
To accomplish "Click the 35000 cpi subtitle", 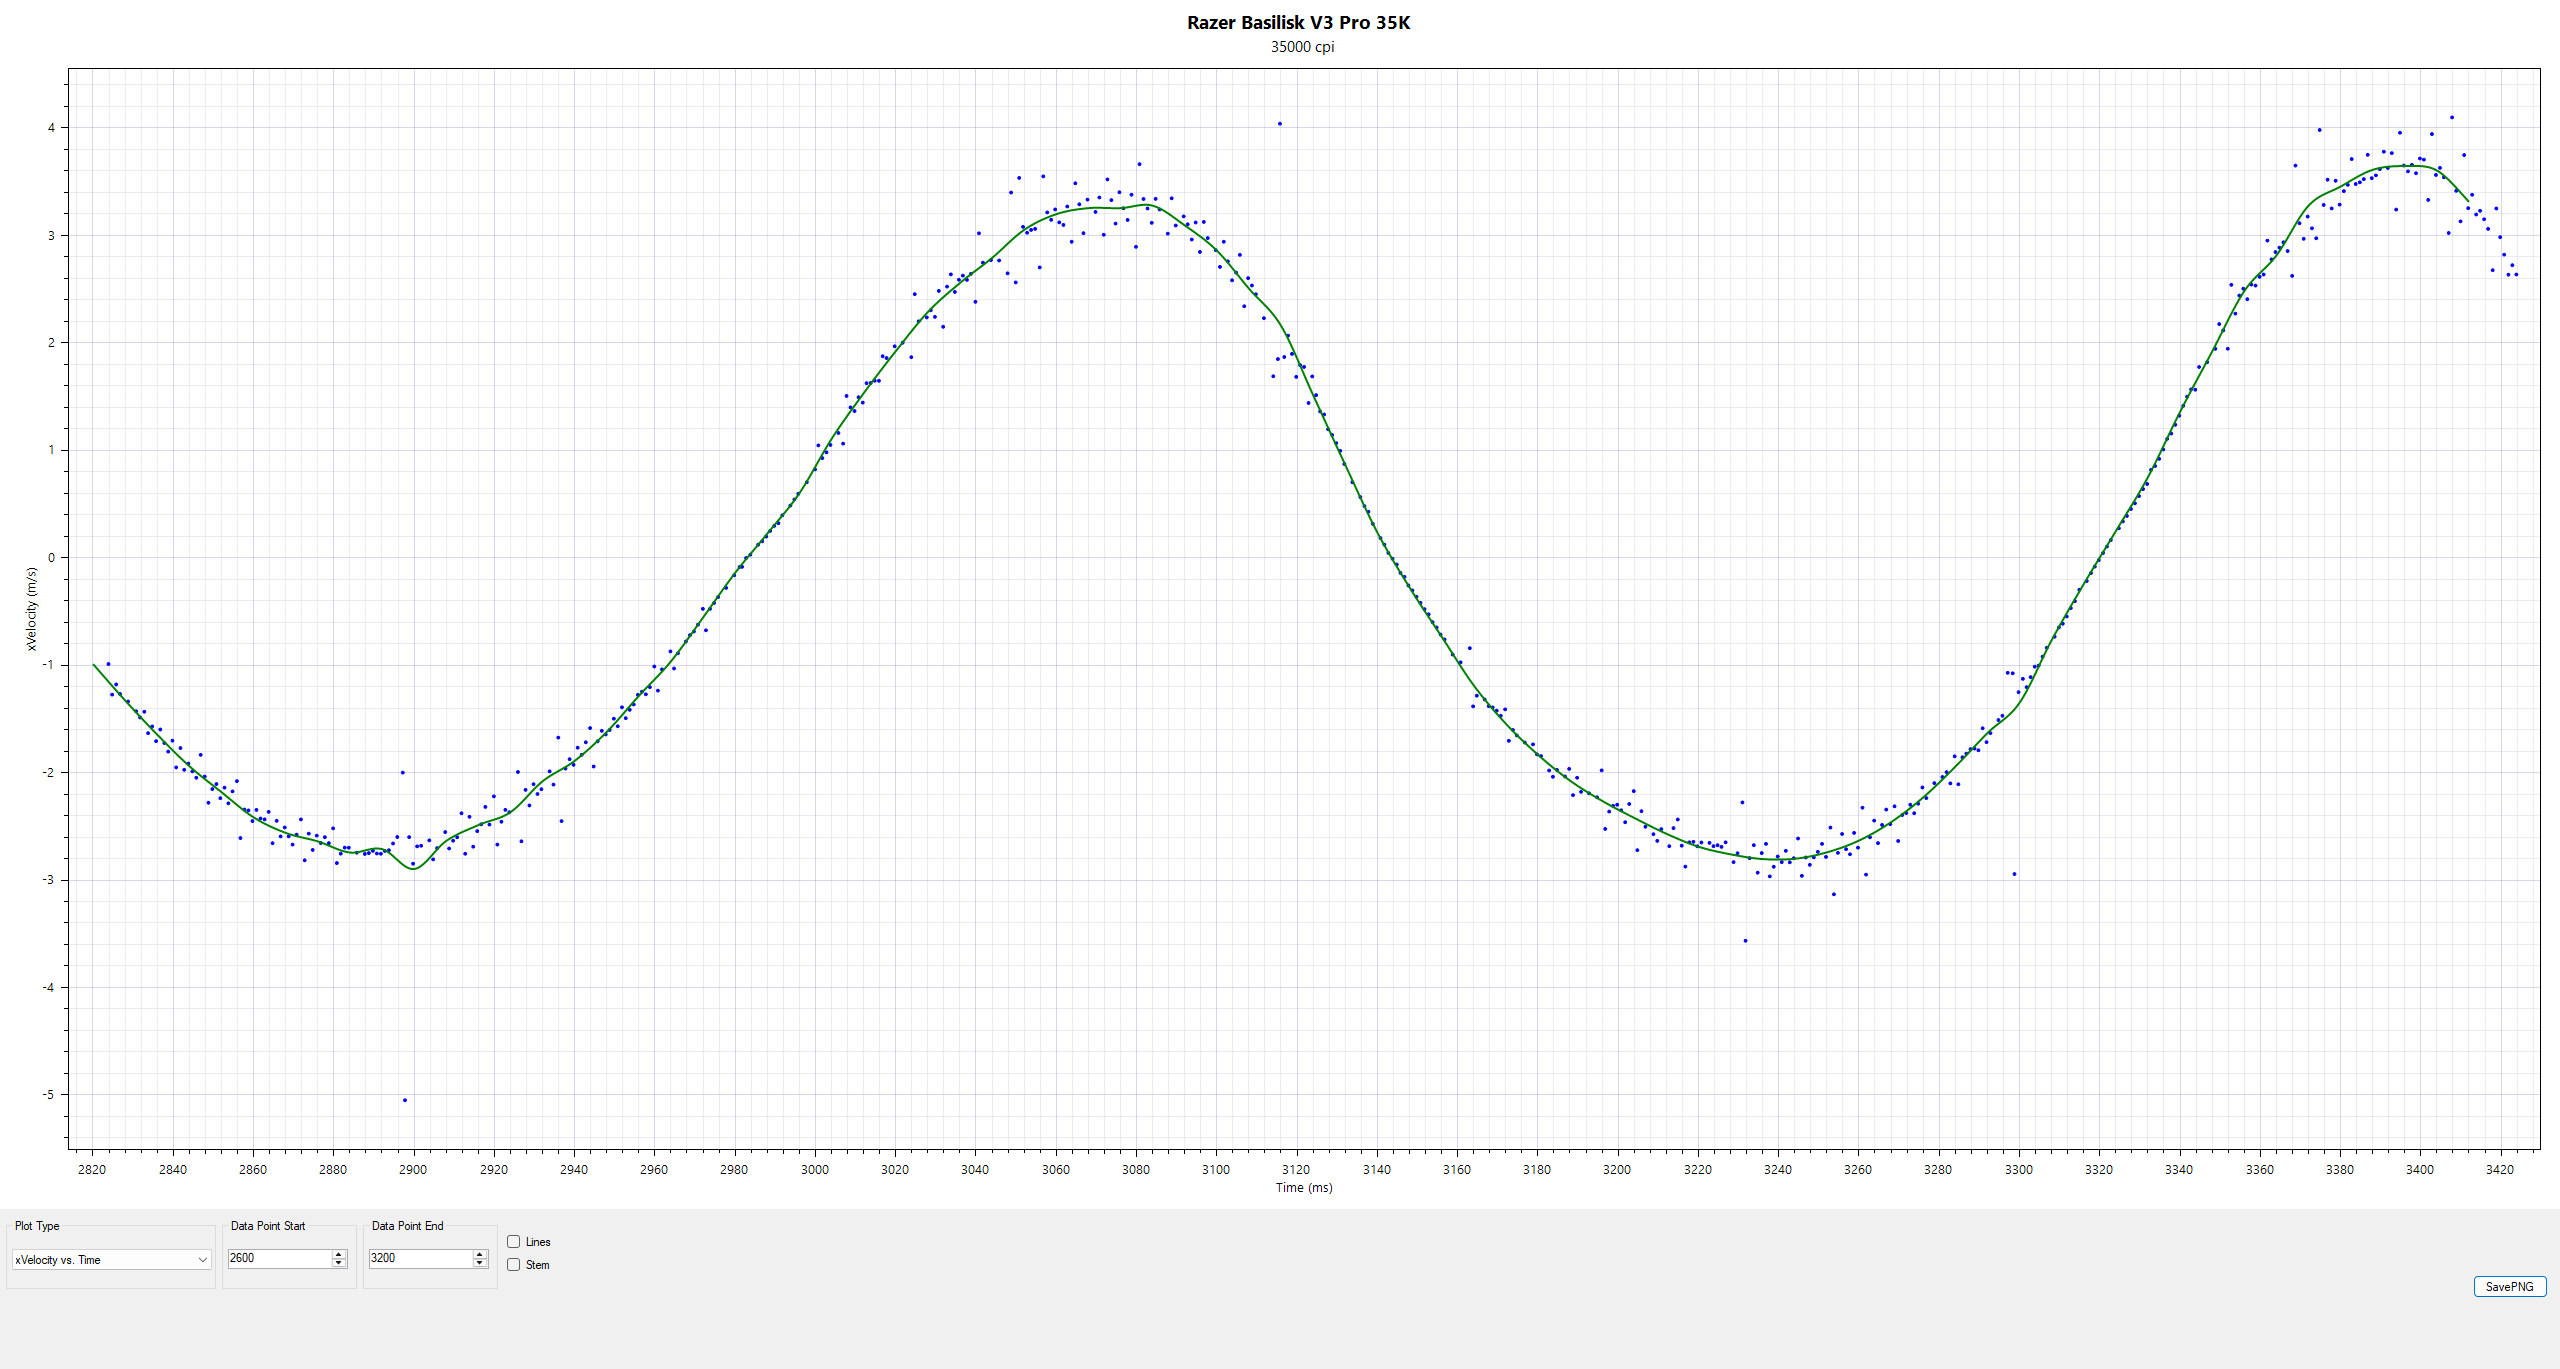I will point(1302,47).
